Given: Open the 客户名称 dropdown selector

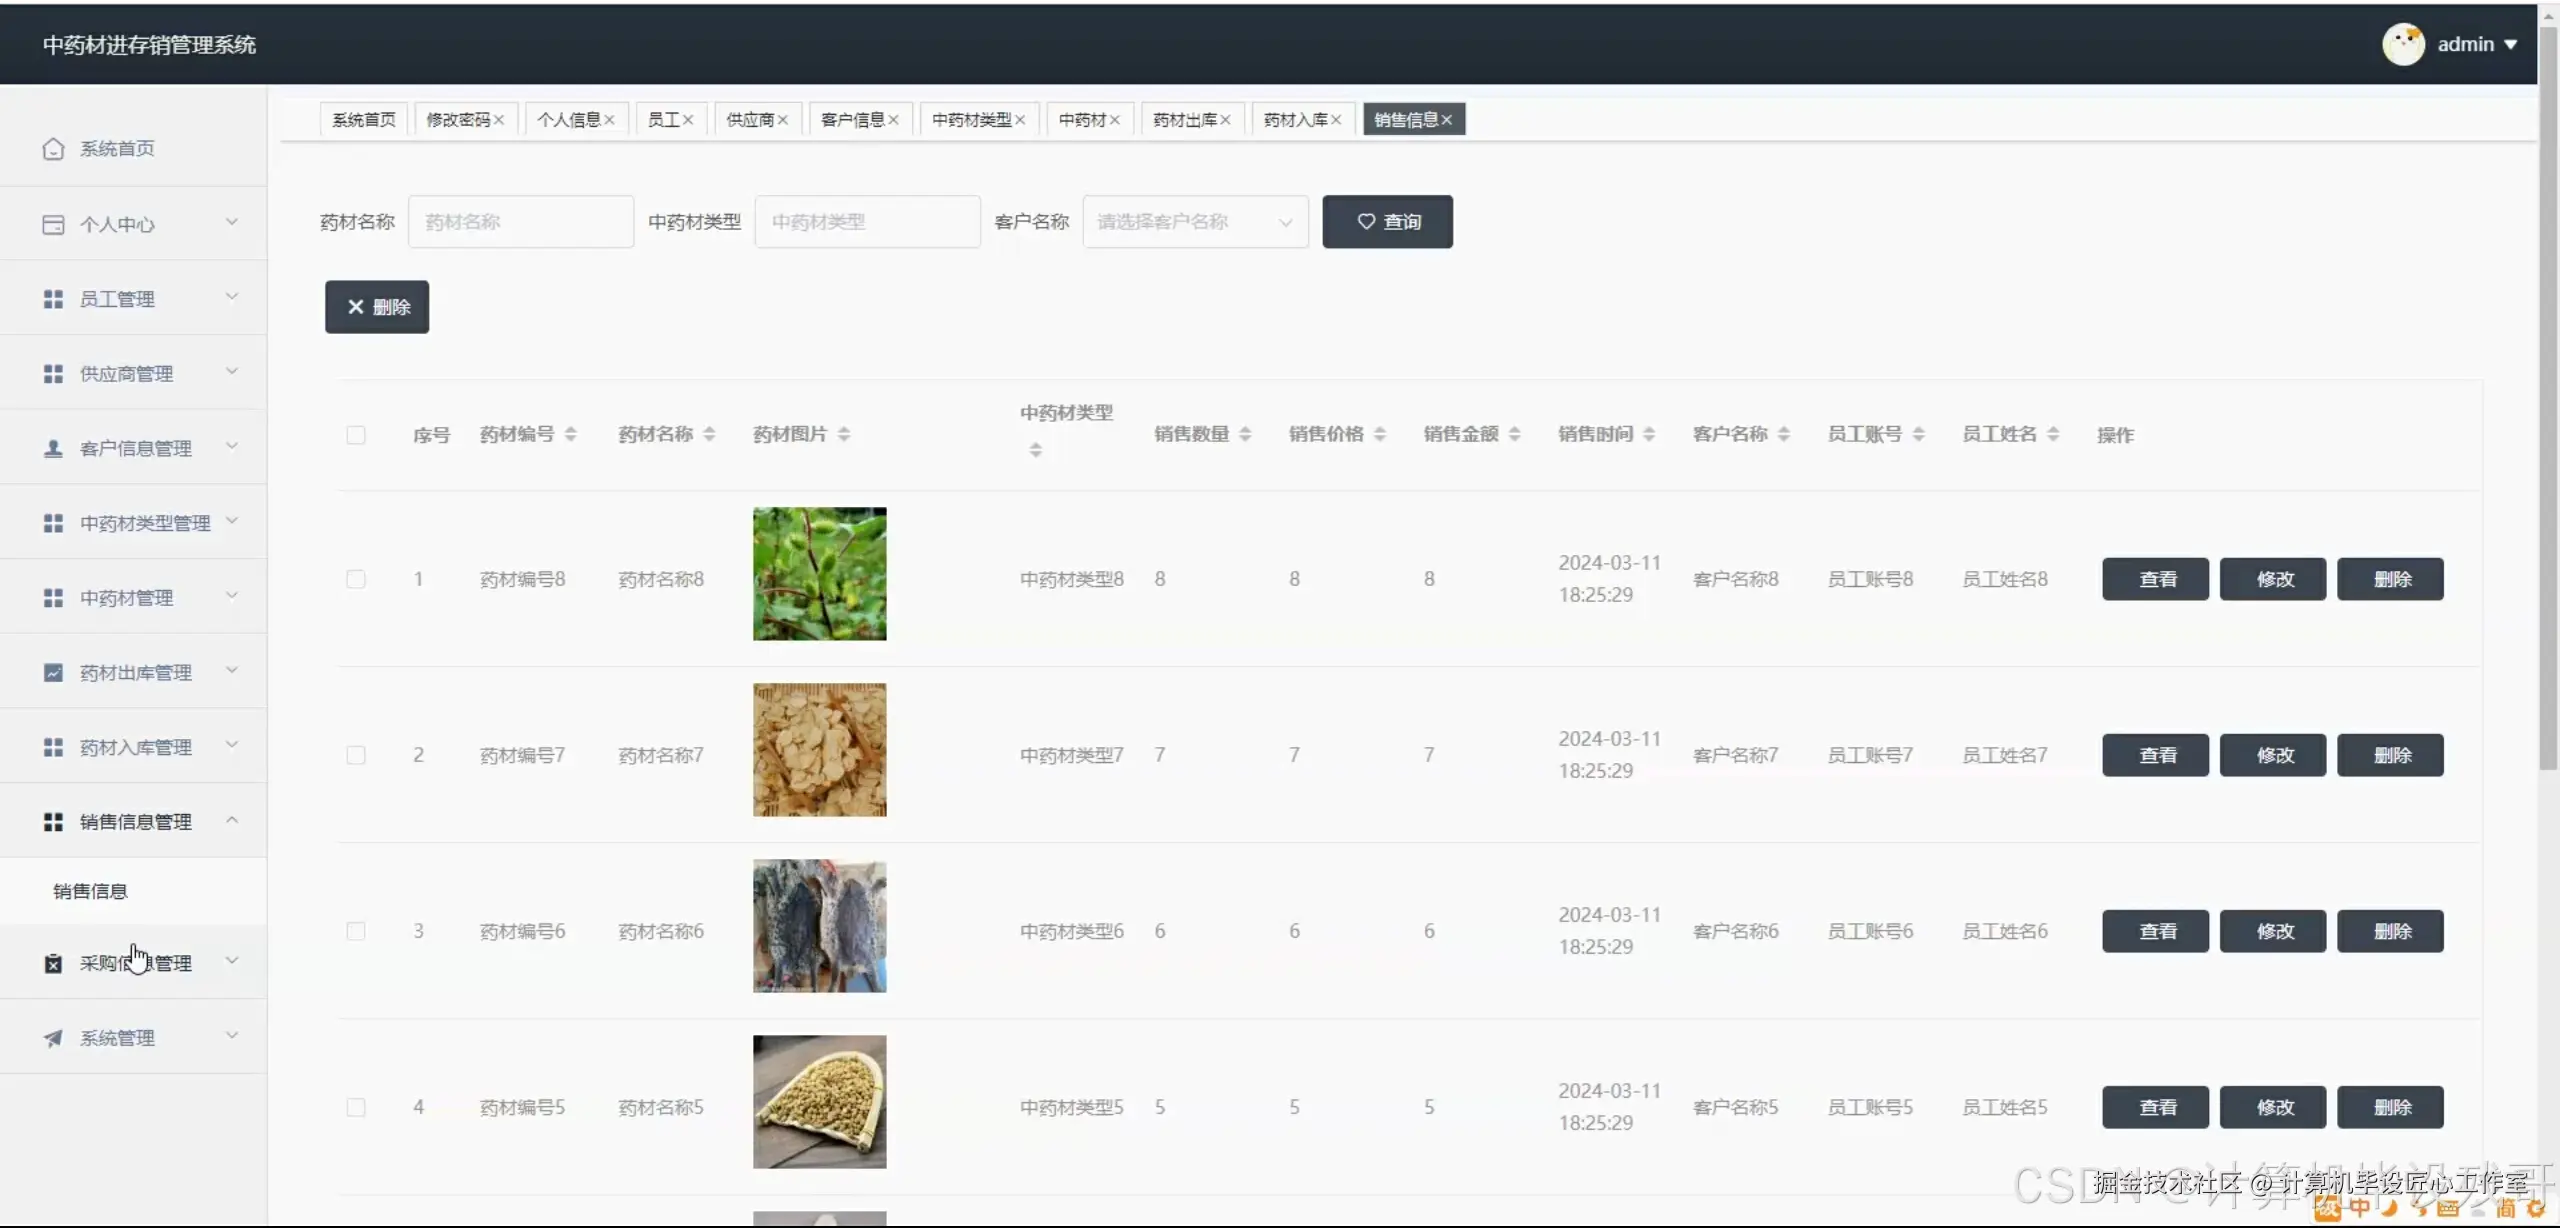Looking at the screenshot, I should click(x=1194, y=222).
